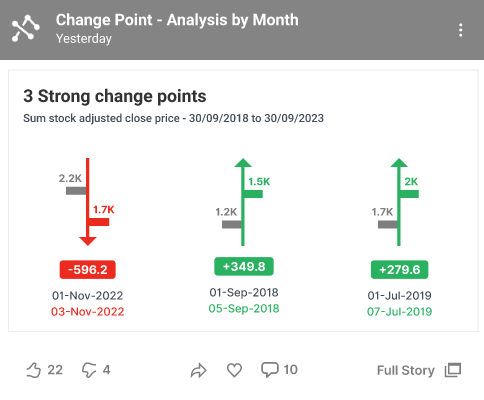Click the green upward arrow for Jul-2019
Viewport: 484px width, 400px height.
(399, 202)
